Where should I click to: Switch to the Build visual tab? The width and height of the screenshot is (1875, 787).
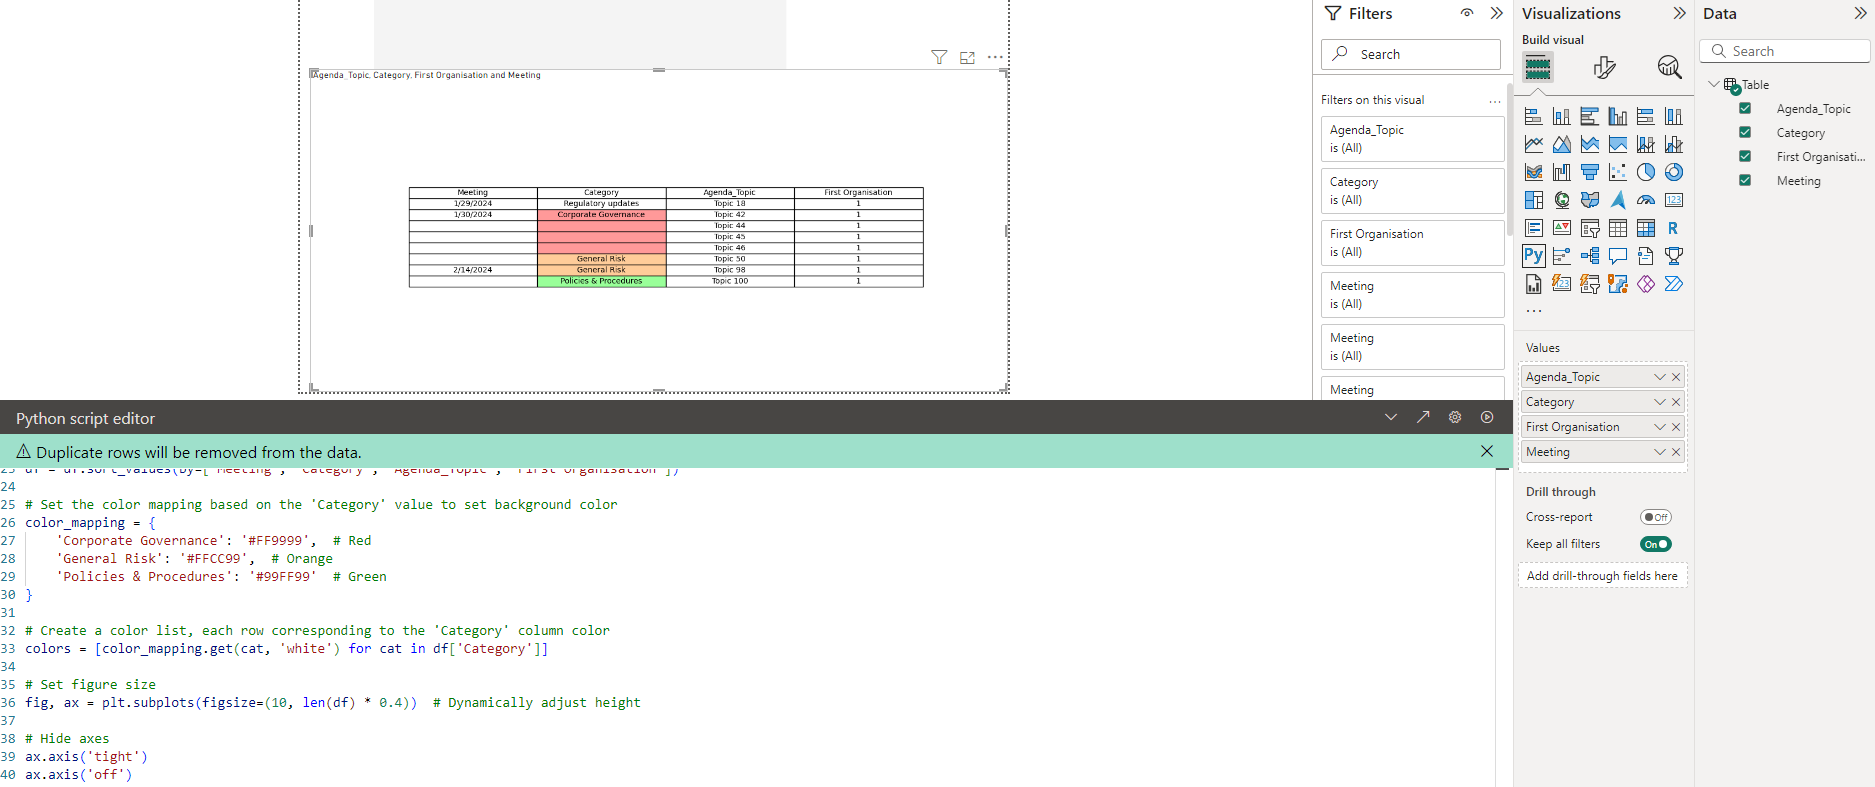coord(1538,67)
